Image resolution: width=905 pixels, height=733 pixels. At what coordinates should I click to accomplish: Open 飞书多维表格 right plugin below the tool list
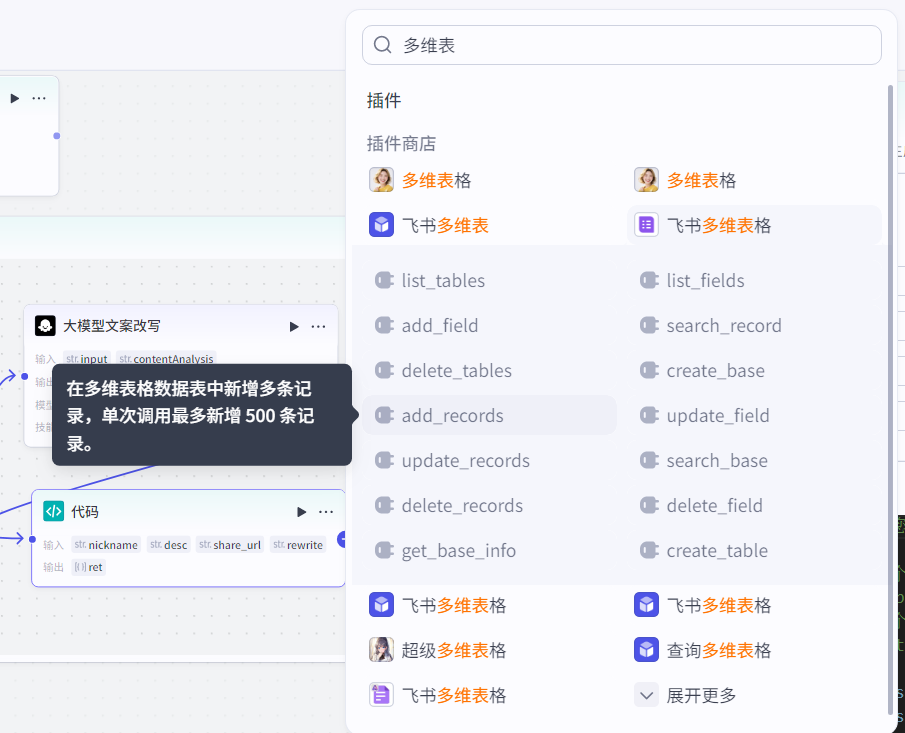[x=702, y=605]
